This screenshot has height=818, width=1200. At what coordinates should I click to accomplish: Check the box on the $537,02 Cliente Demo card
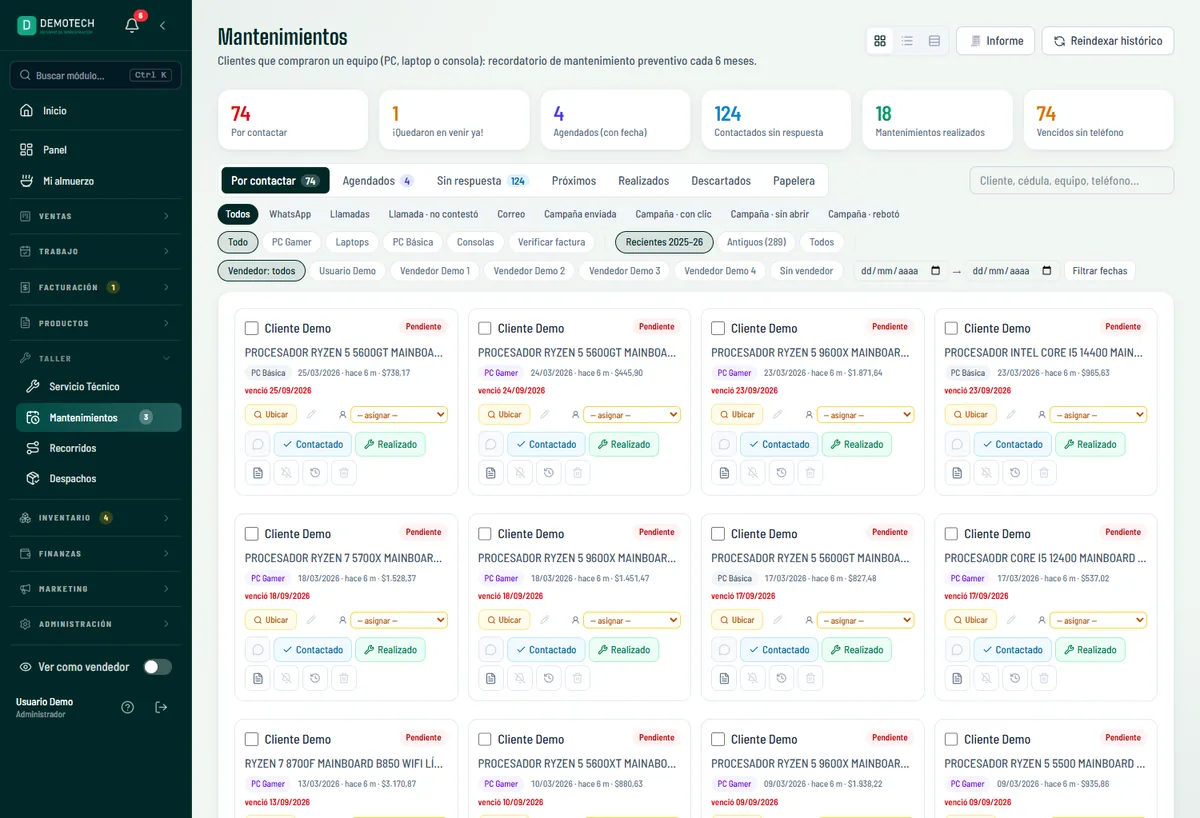(951, 534)
